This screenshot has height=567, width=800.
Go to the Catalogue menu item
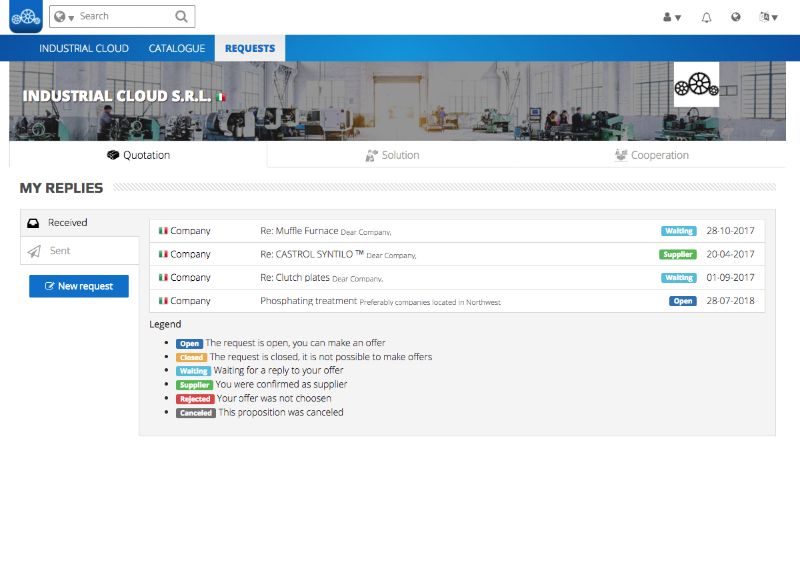177,48
